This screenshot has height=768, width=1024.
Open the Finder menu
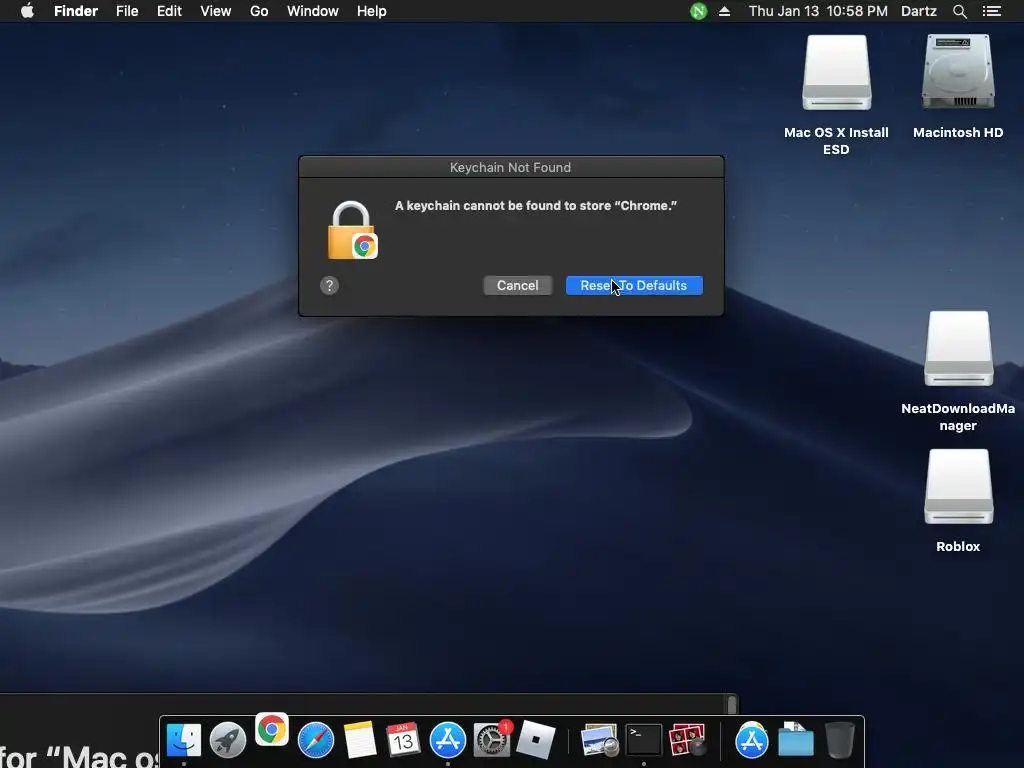76,11
